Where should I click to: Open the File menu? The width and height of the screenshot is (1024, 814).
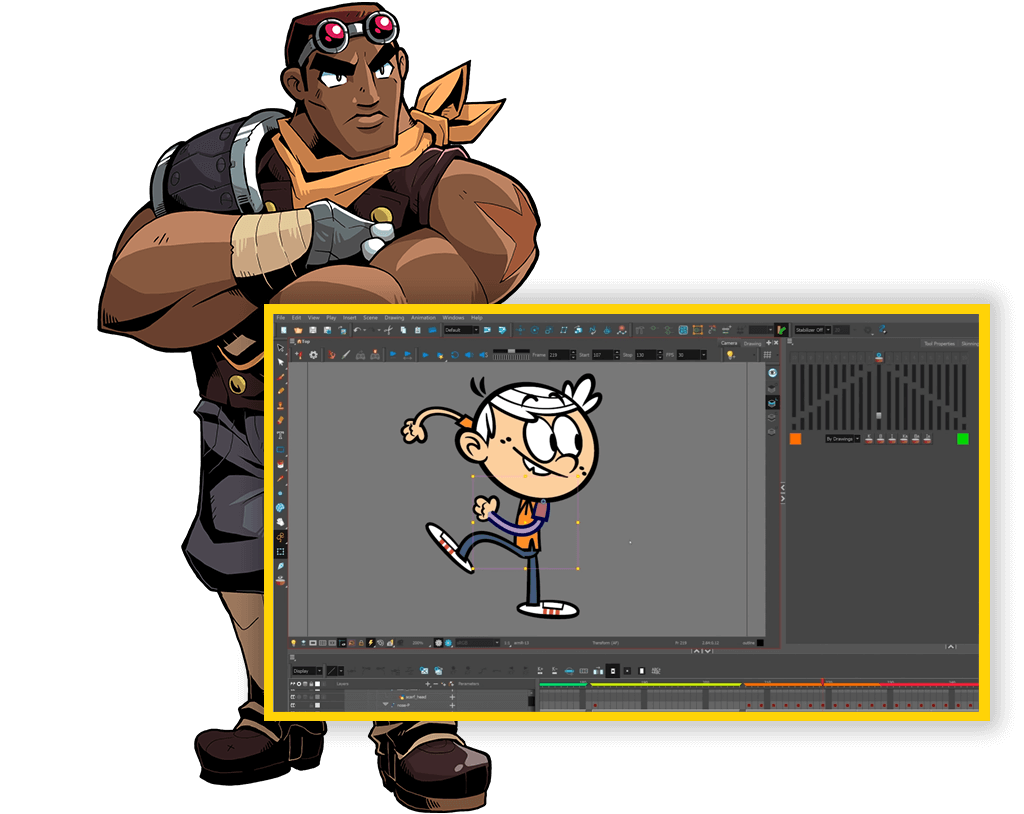point(281,318)
